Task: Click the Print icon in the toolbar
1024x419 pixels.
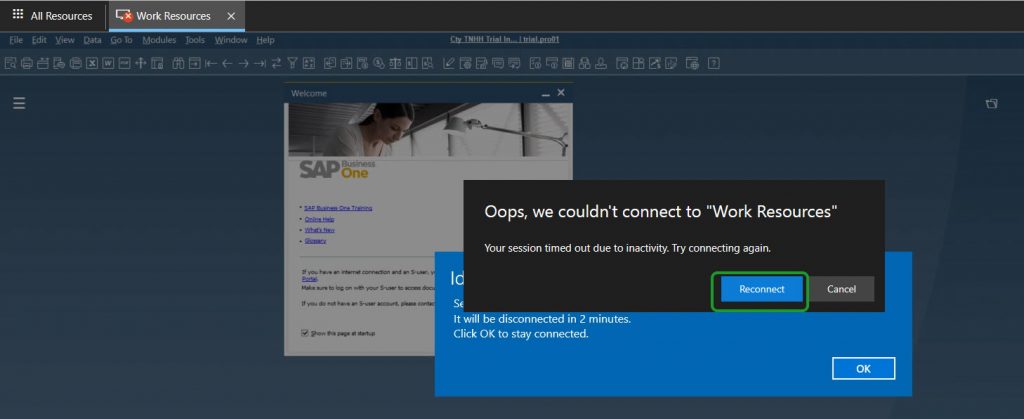Action: (27, 63)
